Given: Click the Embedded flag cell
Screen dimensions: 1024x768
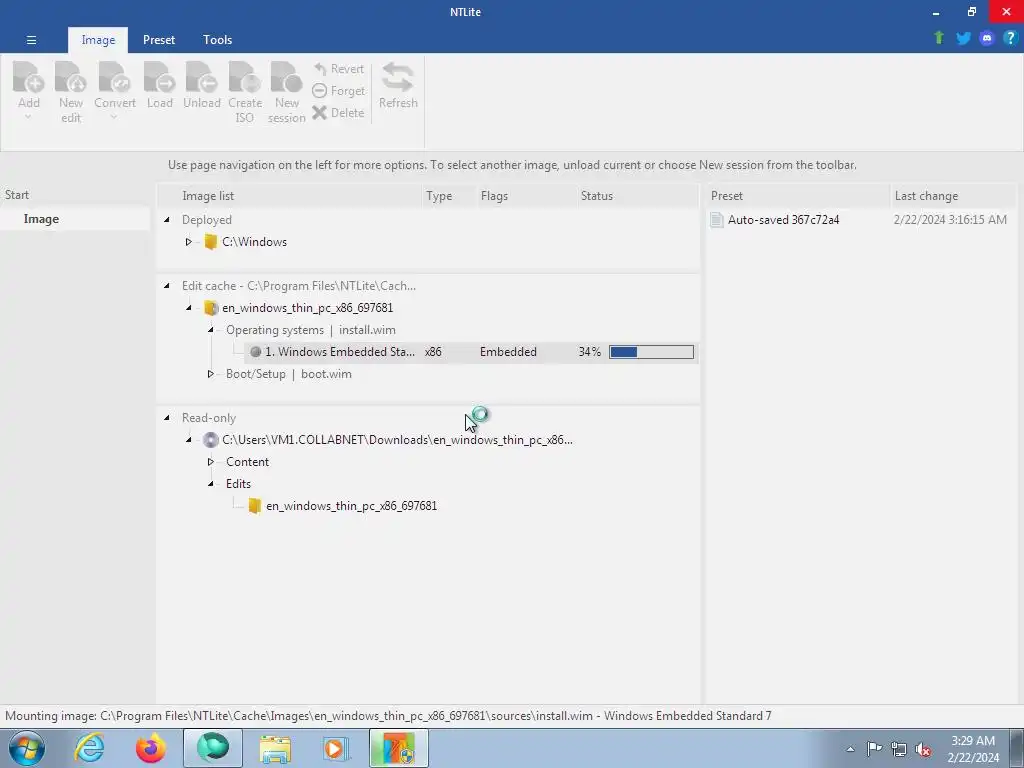Looking at the screenshot, I should (x=508, y=352).
